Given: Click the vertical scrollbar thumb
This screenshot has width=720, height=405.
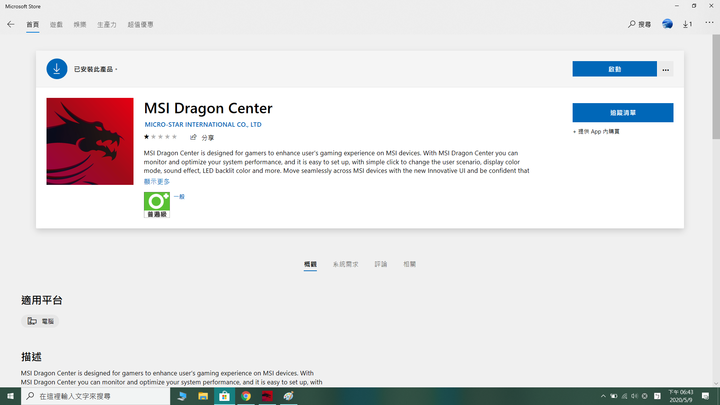Looking at the screenshot, I should tap(716, 87).
